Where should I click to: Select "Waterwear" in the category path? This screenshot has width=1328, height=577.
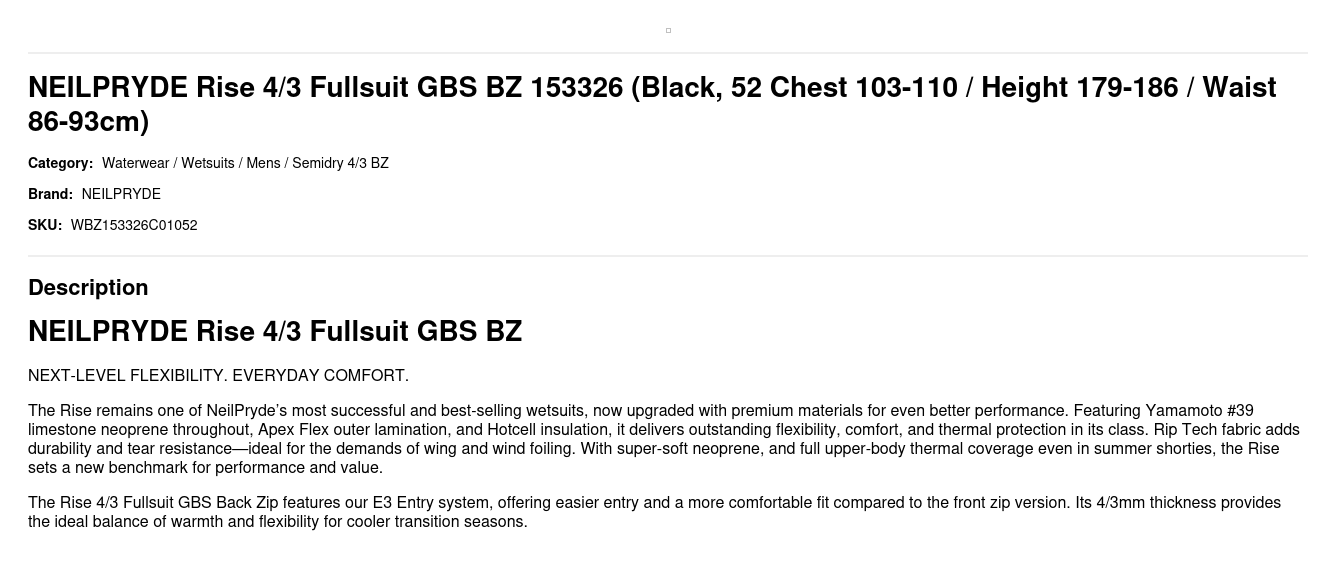point(135,163)
